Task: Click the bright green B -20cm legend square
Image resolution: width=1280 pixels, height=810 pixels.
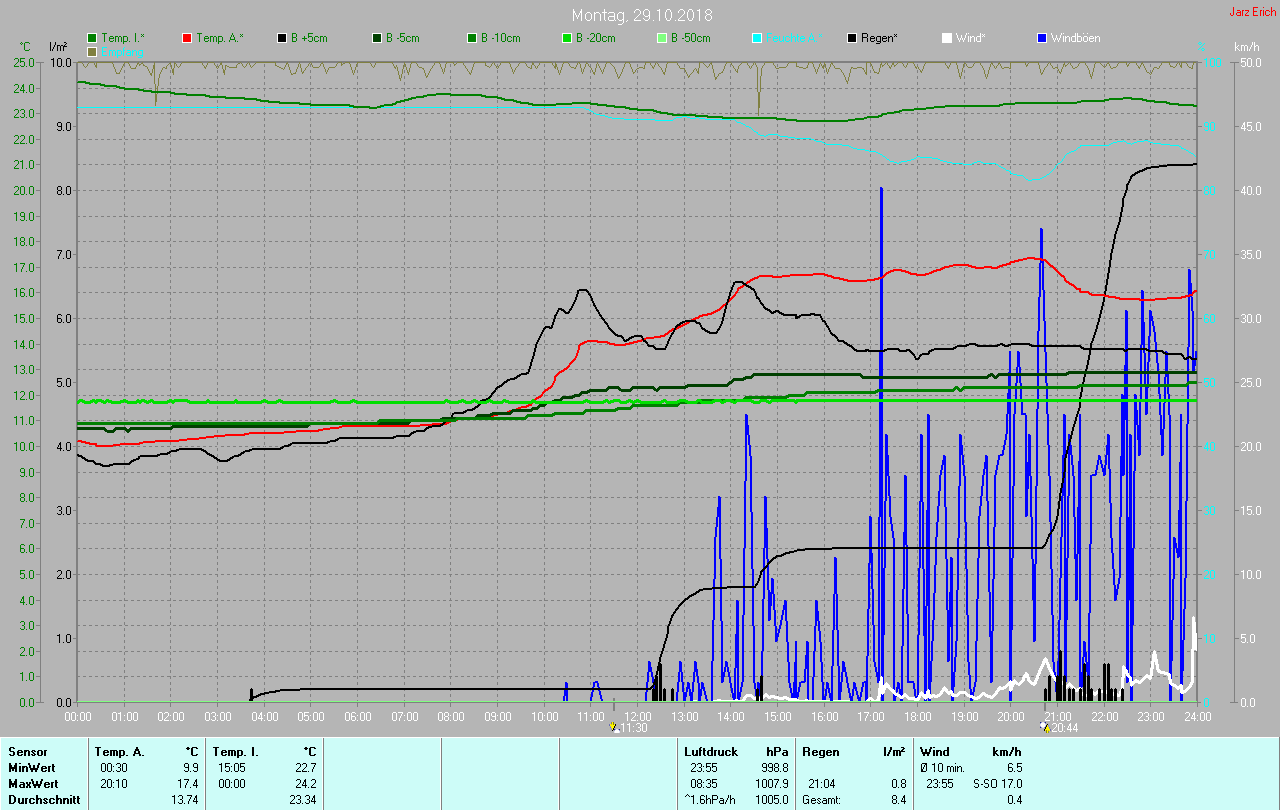Action: click(x=567, y=38)
